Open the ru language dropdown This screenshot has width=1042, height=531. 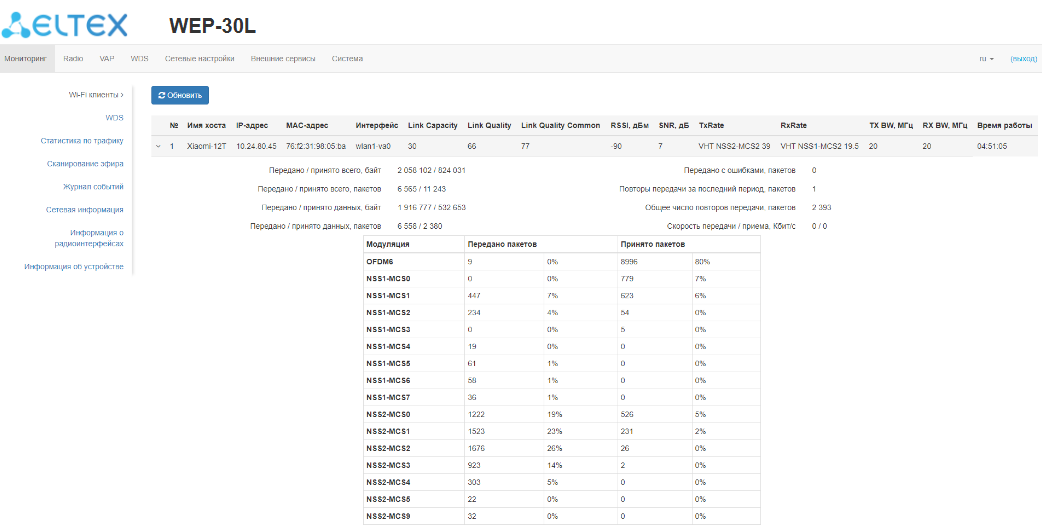(986, 59)
